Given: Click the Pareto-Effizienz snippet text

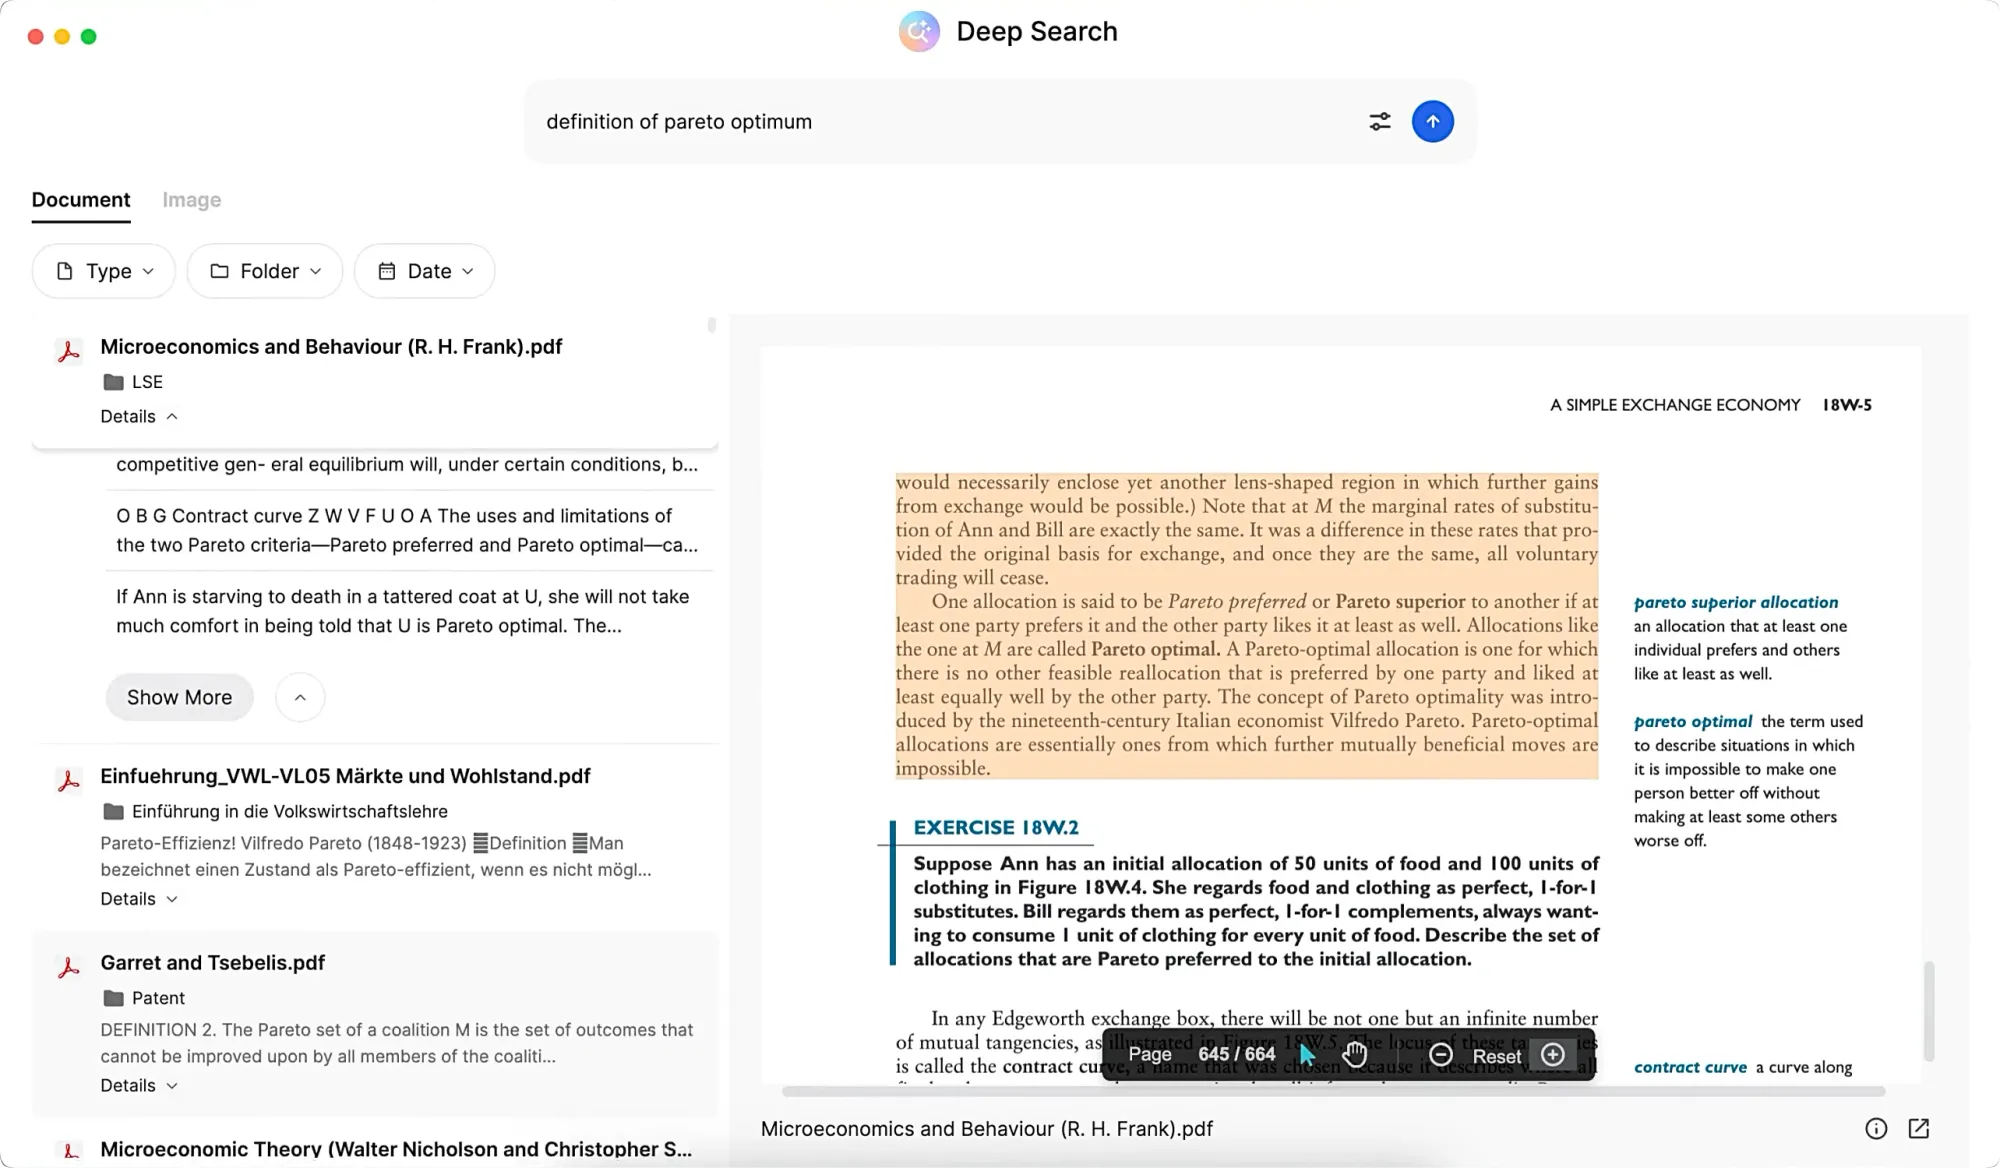Looking at the screenshot, I should click(x=376, y=856).
